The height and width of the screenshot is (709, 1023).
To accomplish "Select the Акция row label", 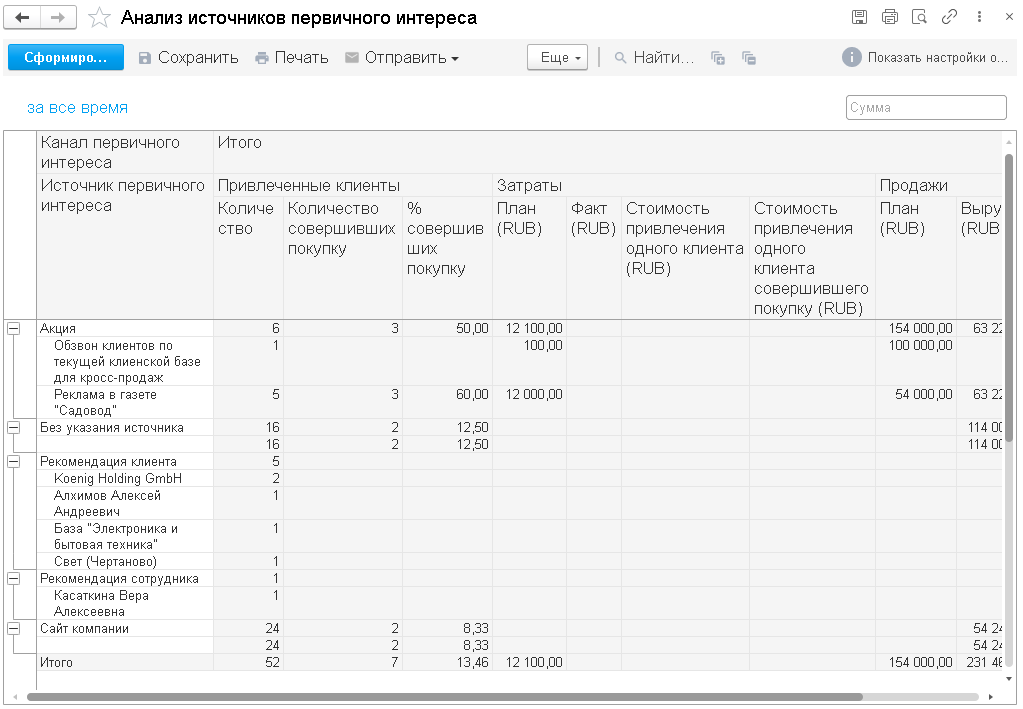I will (58, 329).
